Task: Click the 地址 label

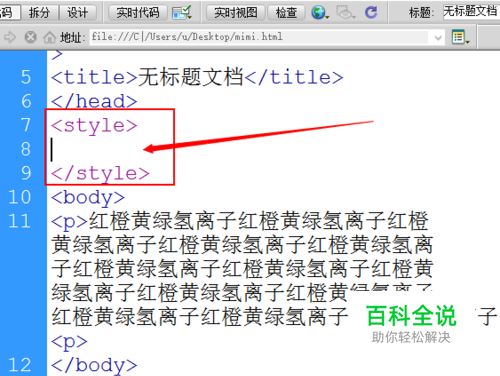Action: click(72, 37)
